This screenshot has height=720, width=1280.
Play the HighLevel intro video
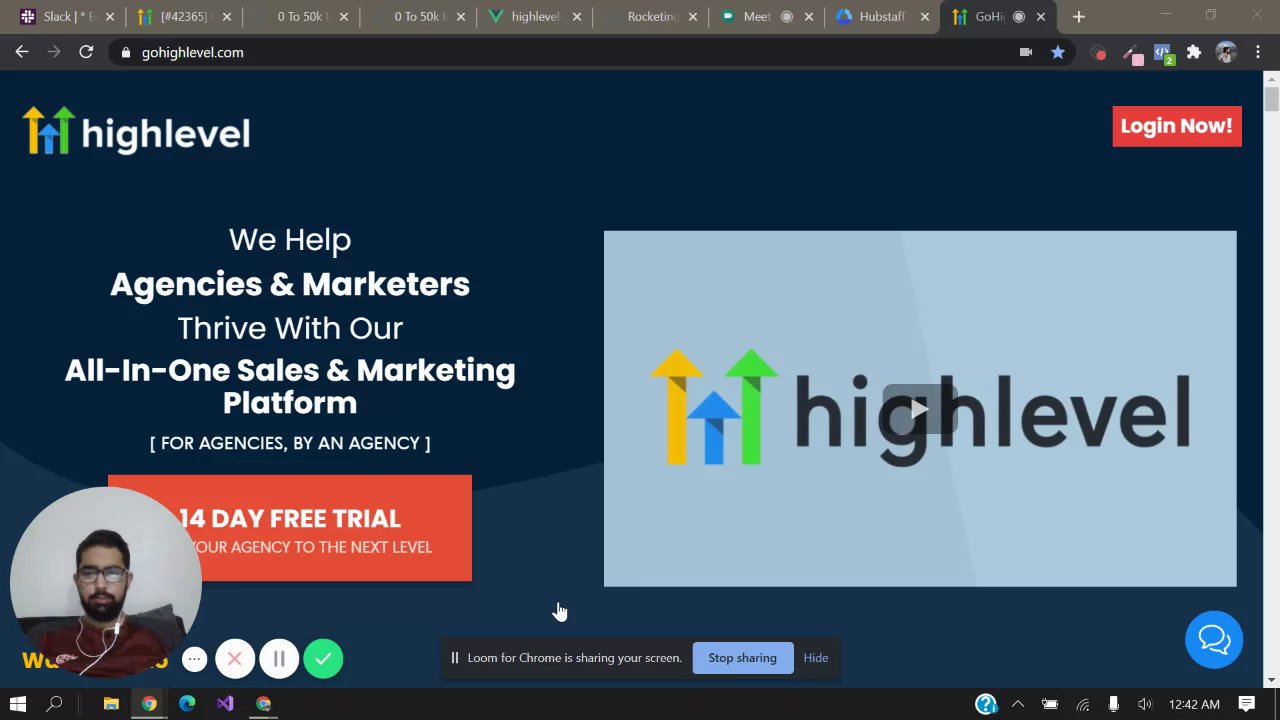pyautogui.click(x=920, y=409)
